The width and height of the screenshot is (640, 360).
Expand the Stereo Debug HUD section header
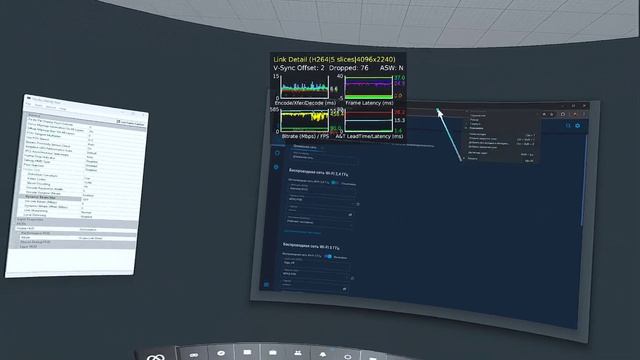coord(76,242)
